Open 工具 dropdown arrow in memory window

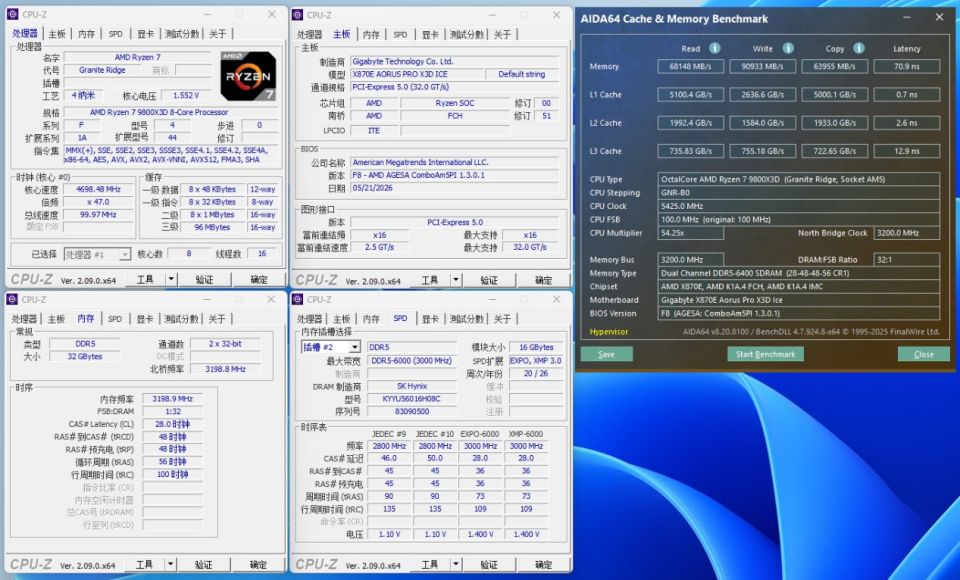tap(170, 564)
